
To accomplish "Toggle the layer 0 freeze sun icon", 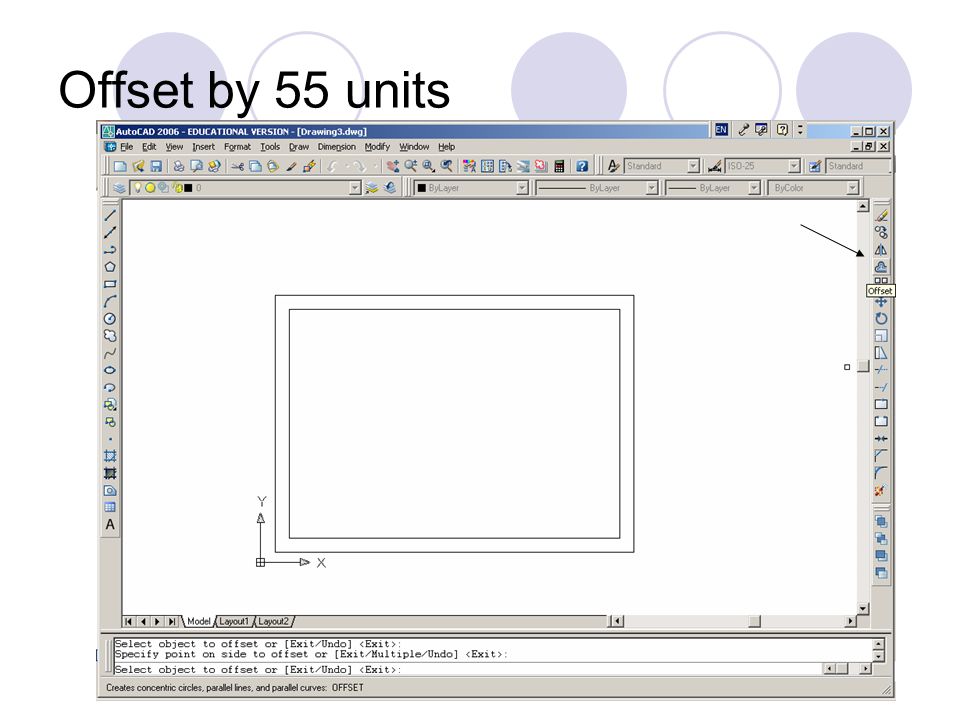I will [x=150, y=188].
